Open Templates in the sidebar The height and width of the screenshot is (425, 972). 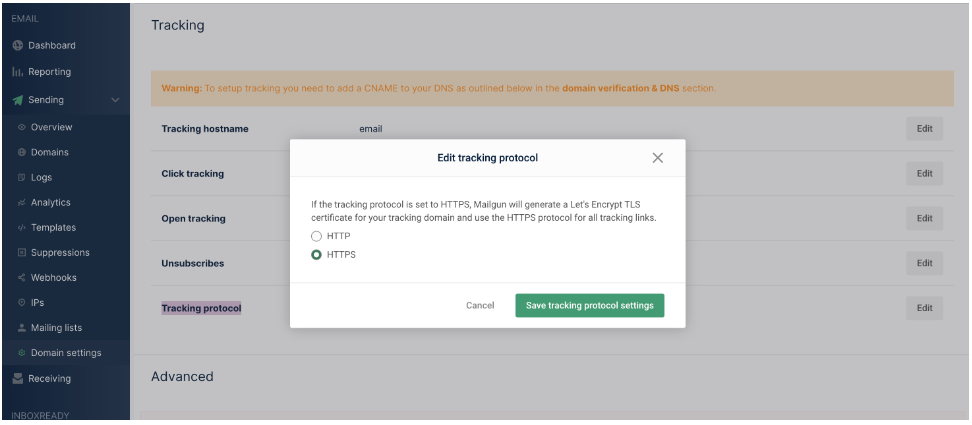(x=53, y=228)
